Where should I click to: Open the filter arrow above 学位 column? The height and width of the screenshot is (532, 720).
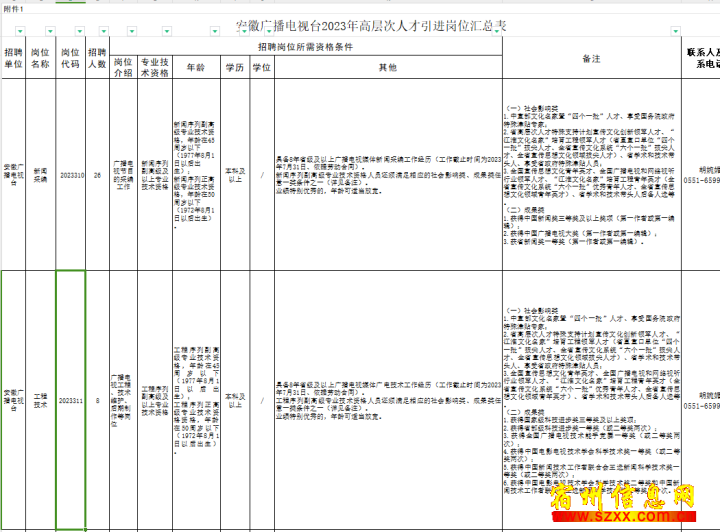pyautogui.click(x=269, y=31)
